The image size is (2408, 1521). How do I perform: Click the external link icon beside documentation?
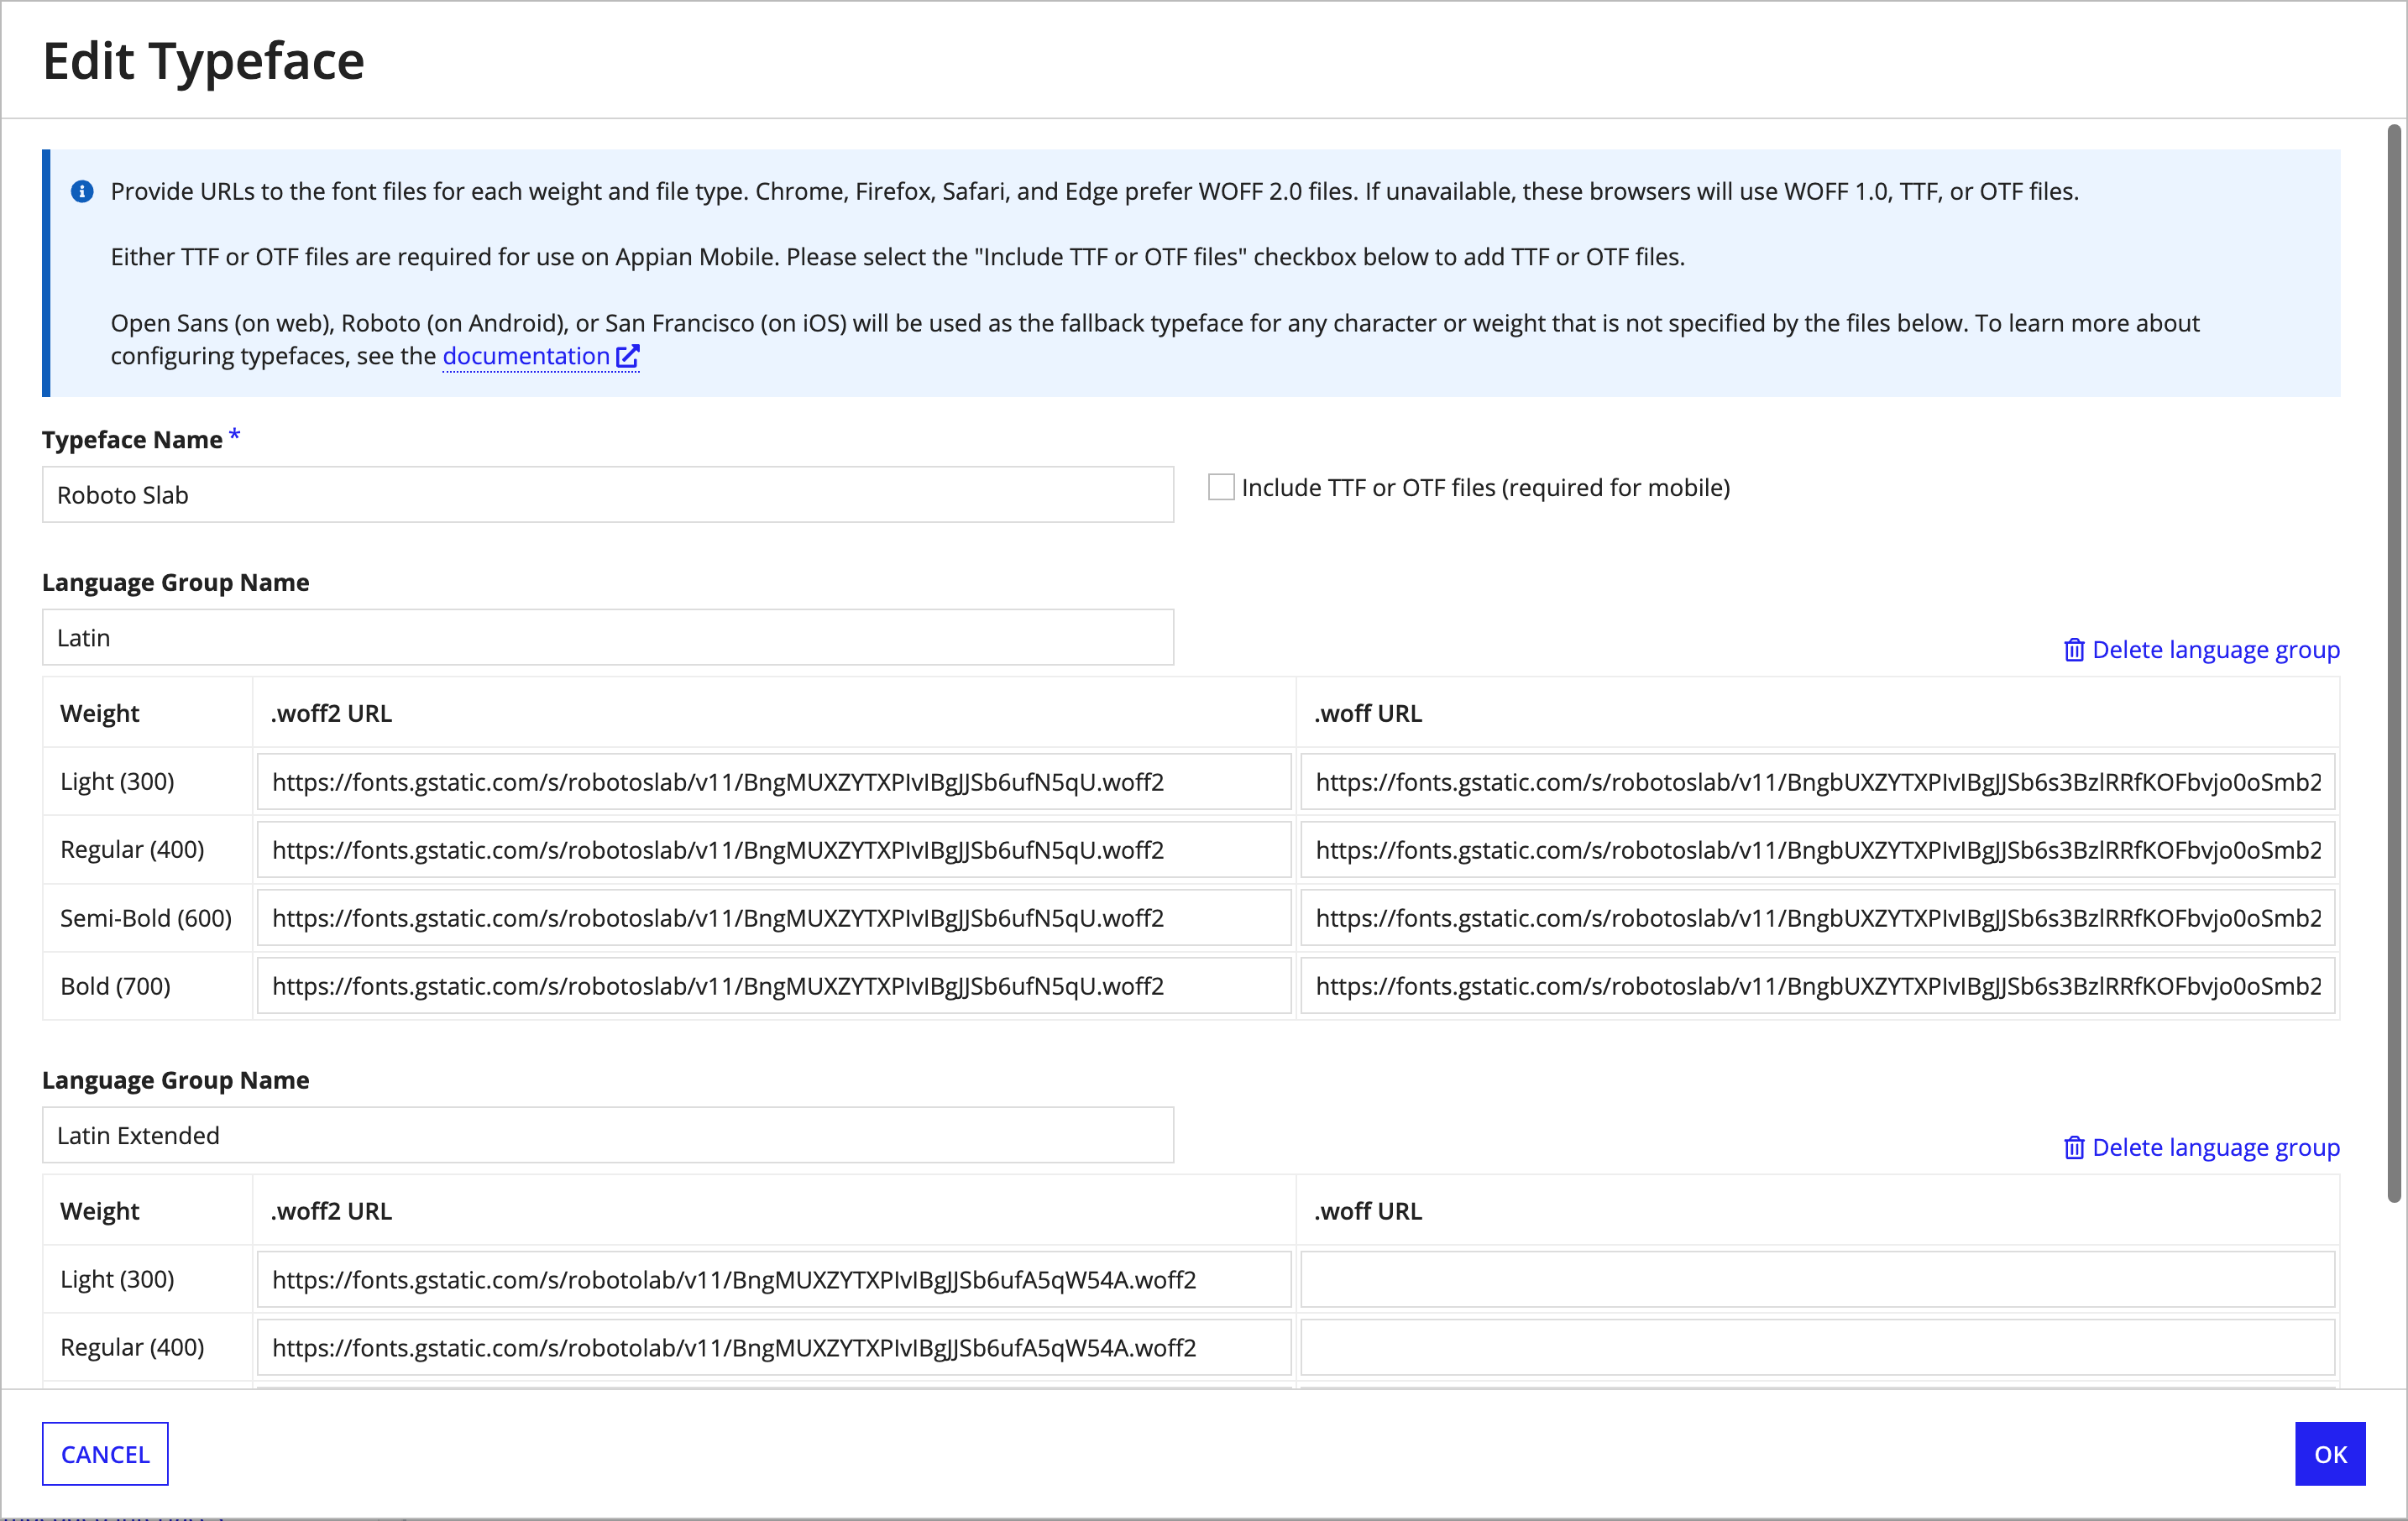coord(627,356)
